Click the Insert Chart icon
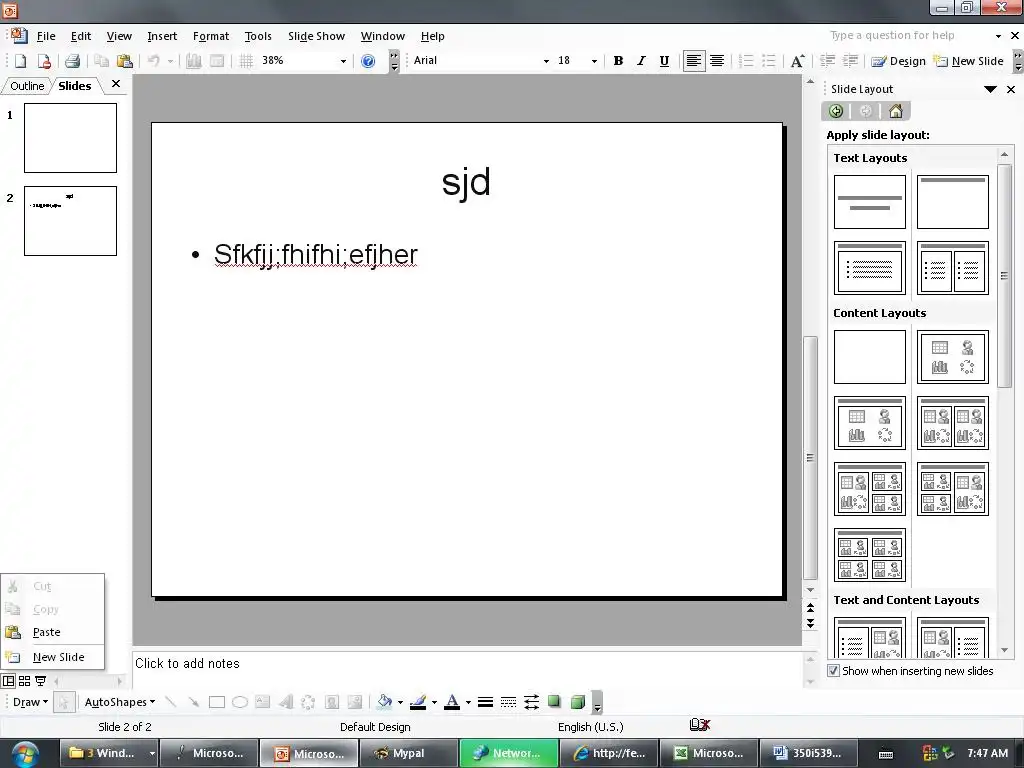Viewport: 1024px width, 768px height. 194,61
